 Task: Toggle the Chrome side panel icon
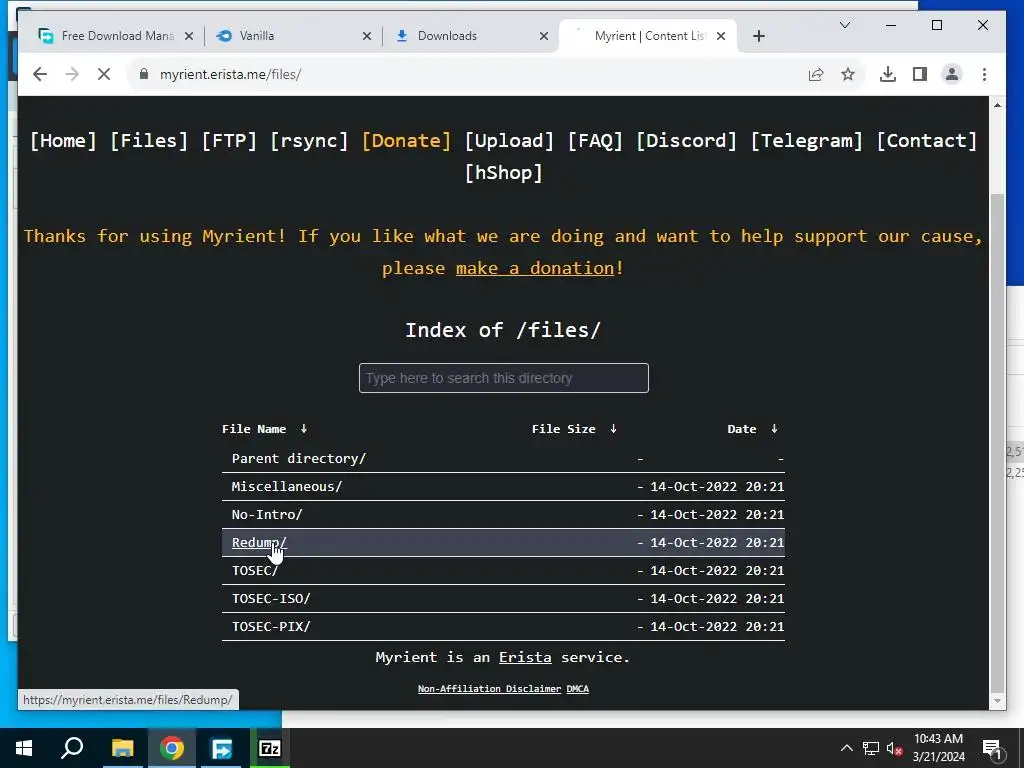click(x=920, y=74)
